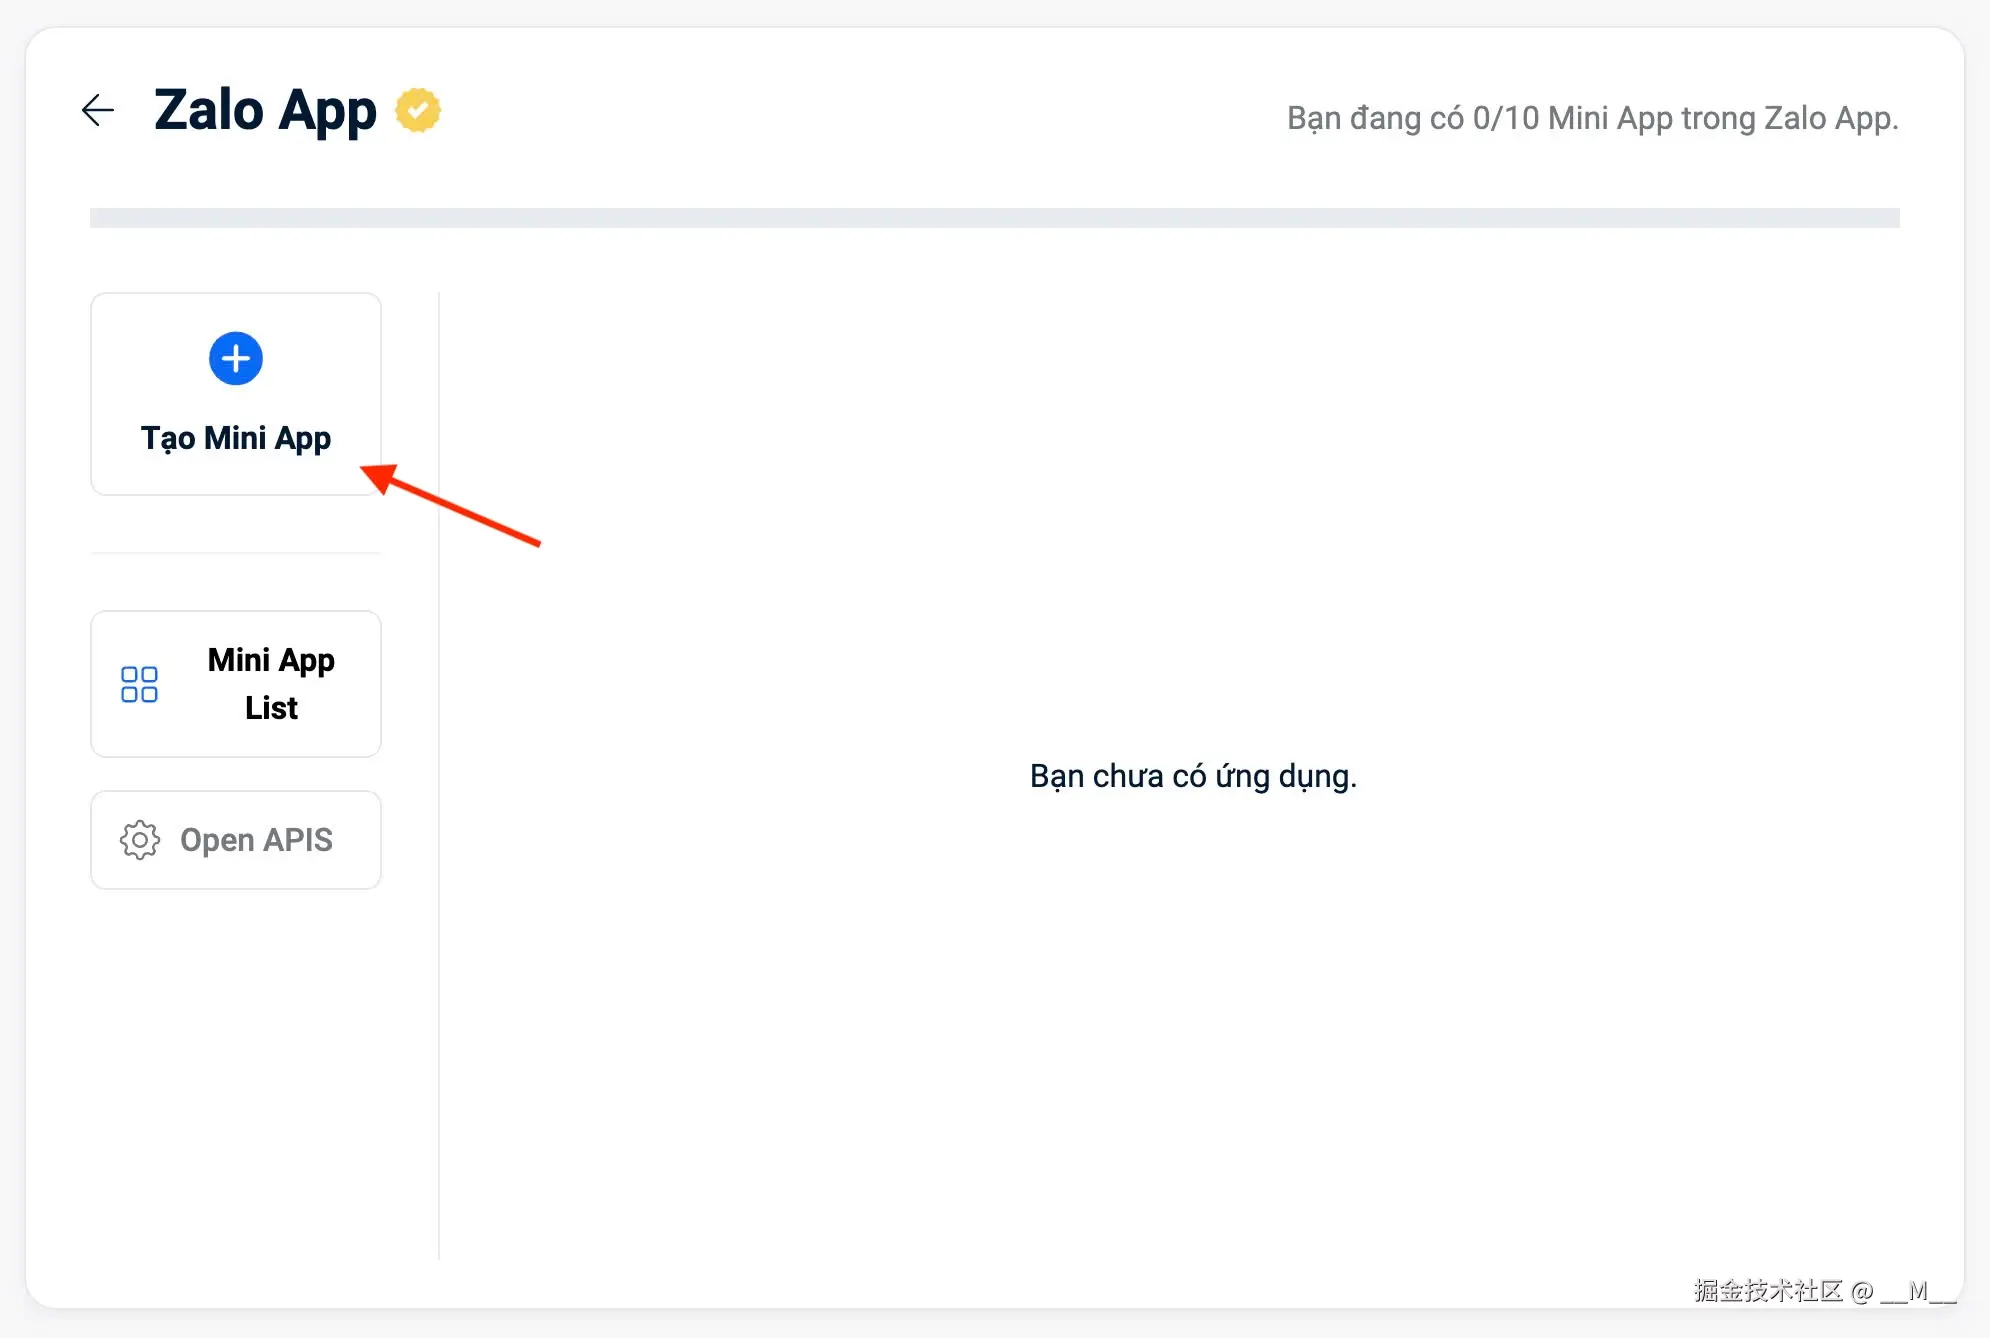Click the yellow verified badge icon

418,110
